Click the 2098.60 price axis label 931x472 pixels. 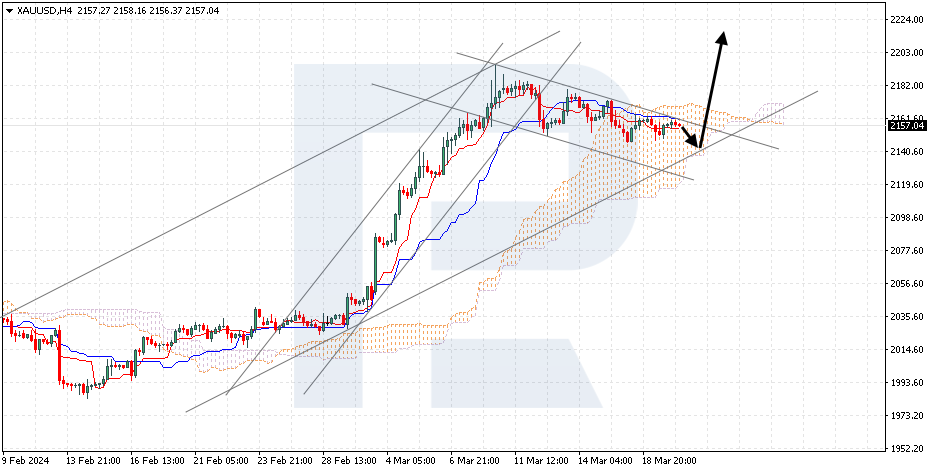point(907,218)
